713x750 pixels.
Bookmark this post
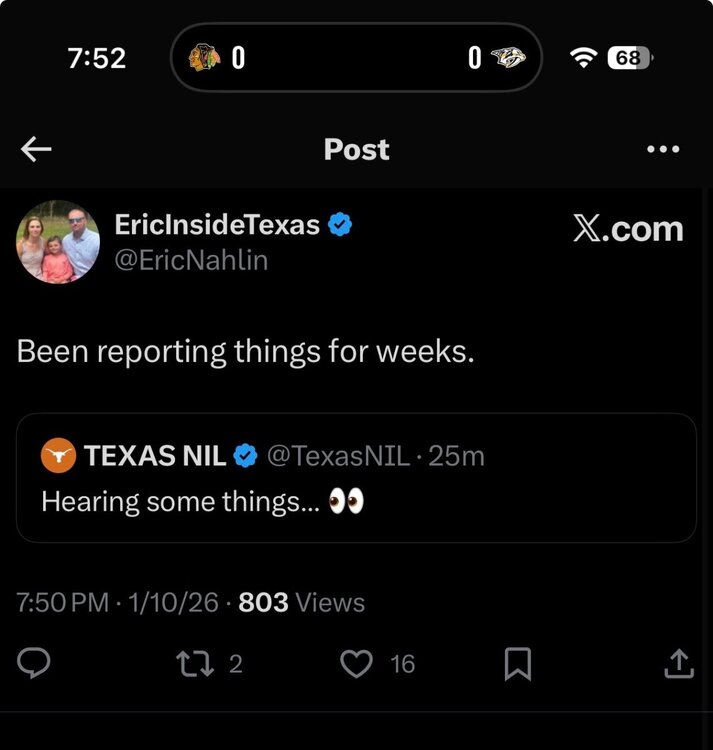point(517,664)
